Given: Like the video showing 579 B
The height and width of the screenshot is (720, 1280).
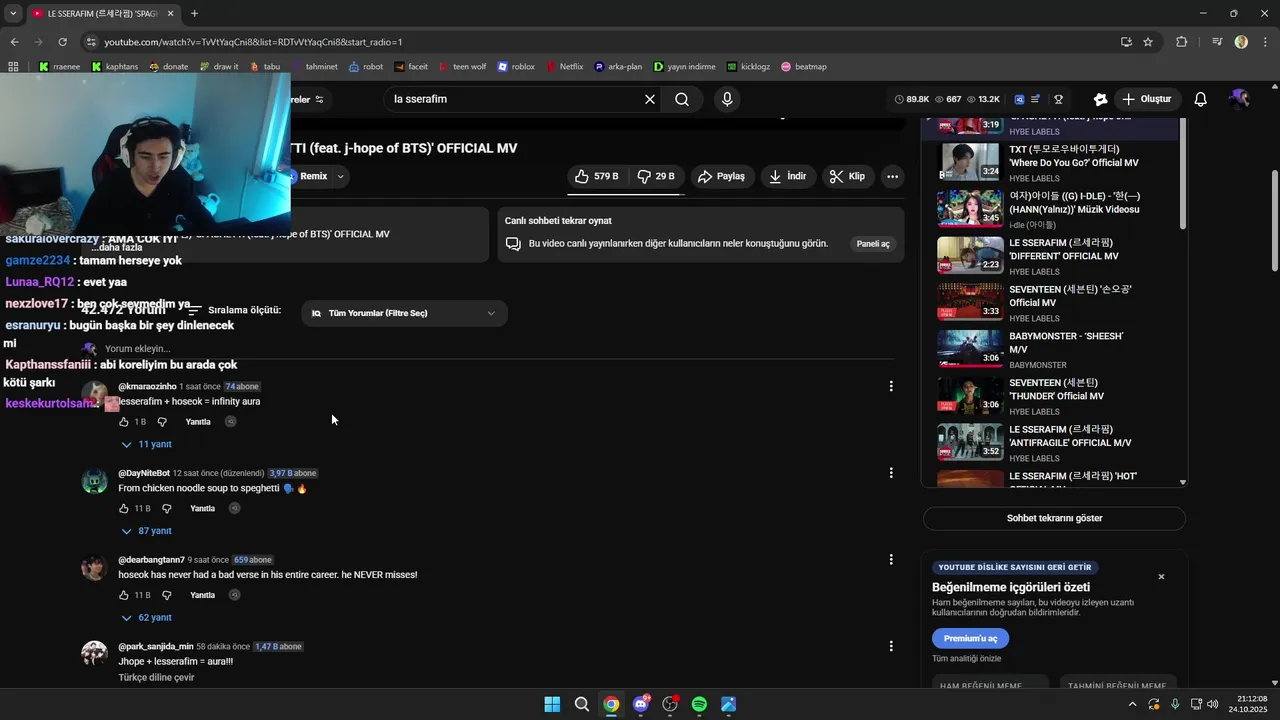Looking at the screenshot, I should [x=596, y=176].
